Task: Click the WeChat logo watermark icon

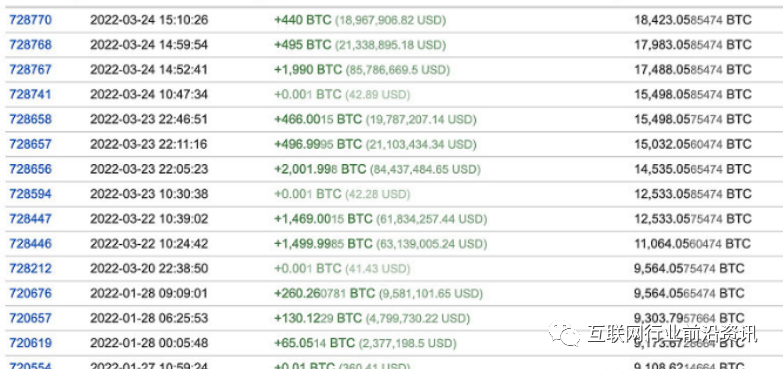Action: point(564,333)
